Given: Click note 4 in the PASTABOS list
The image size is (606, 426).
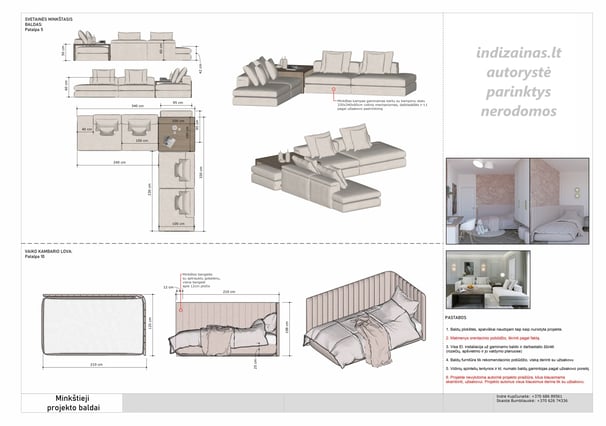Looking at the screenshot, I should (x=509, y=360).
